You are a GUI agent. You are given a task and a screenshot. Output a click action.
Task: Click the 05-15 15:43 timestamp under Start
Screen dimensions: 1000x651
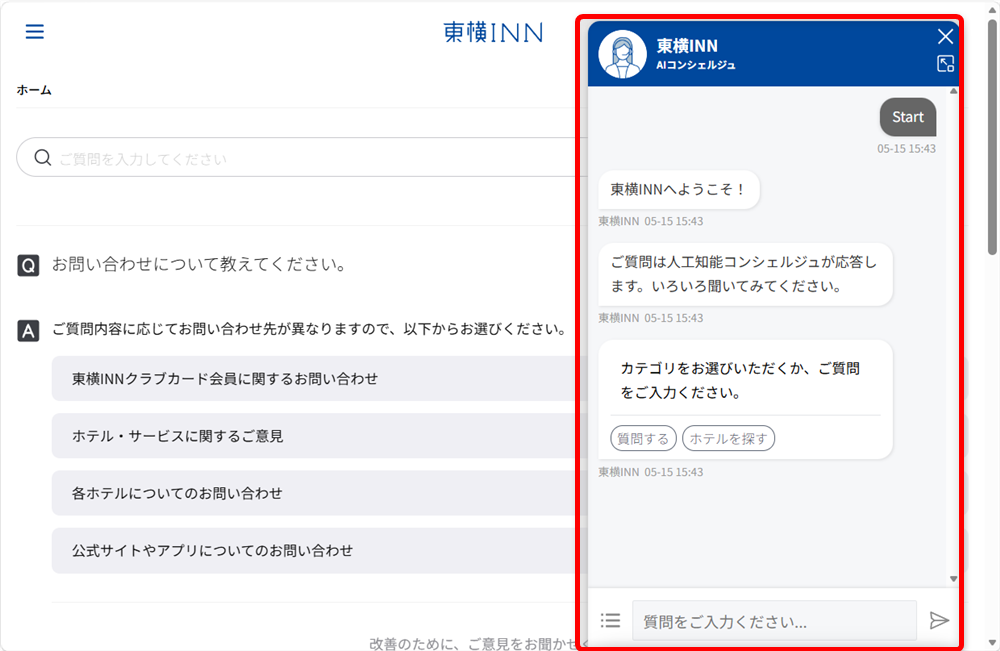pos(906,149)
